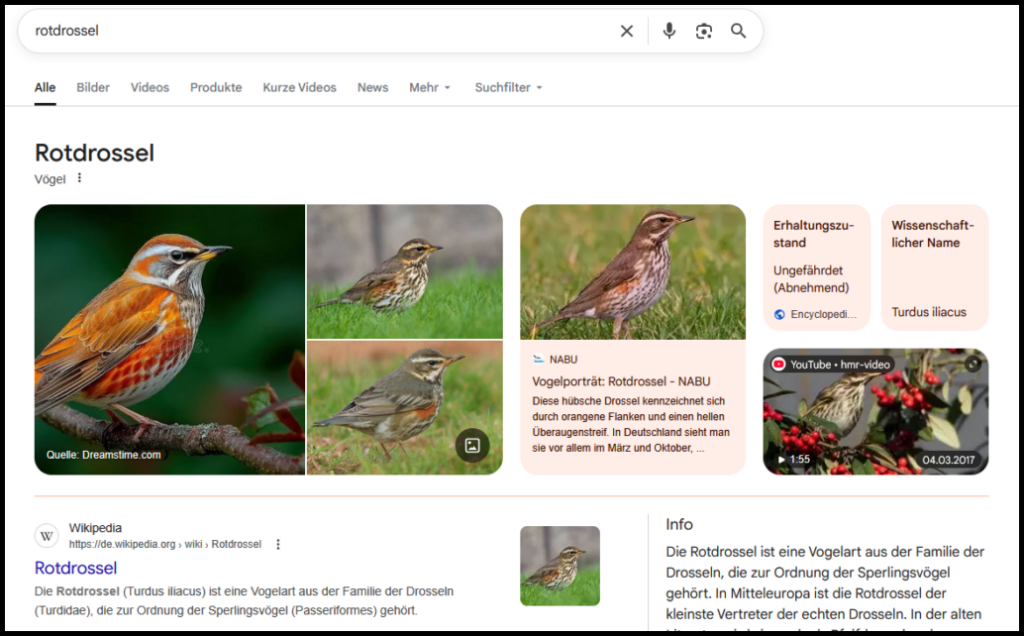Open the three-dot menu beside the Wikipedia URL
This screenshot has width=1024, height=636.
(278, 544)
